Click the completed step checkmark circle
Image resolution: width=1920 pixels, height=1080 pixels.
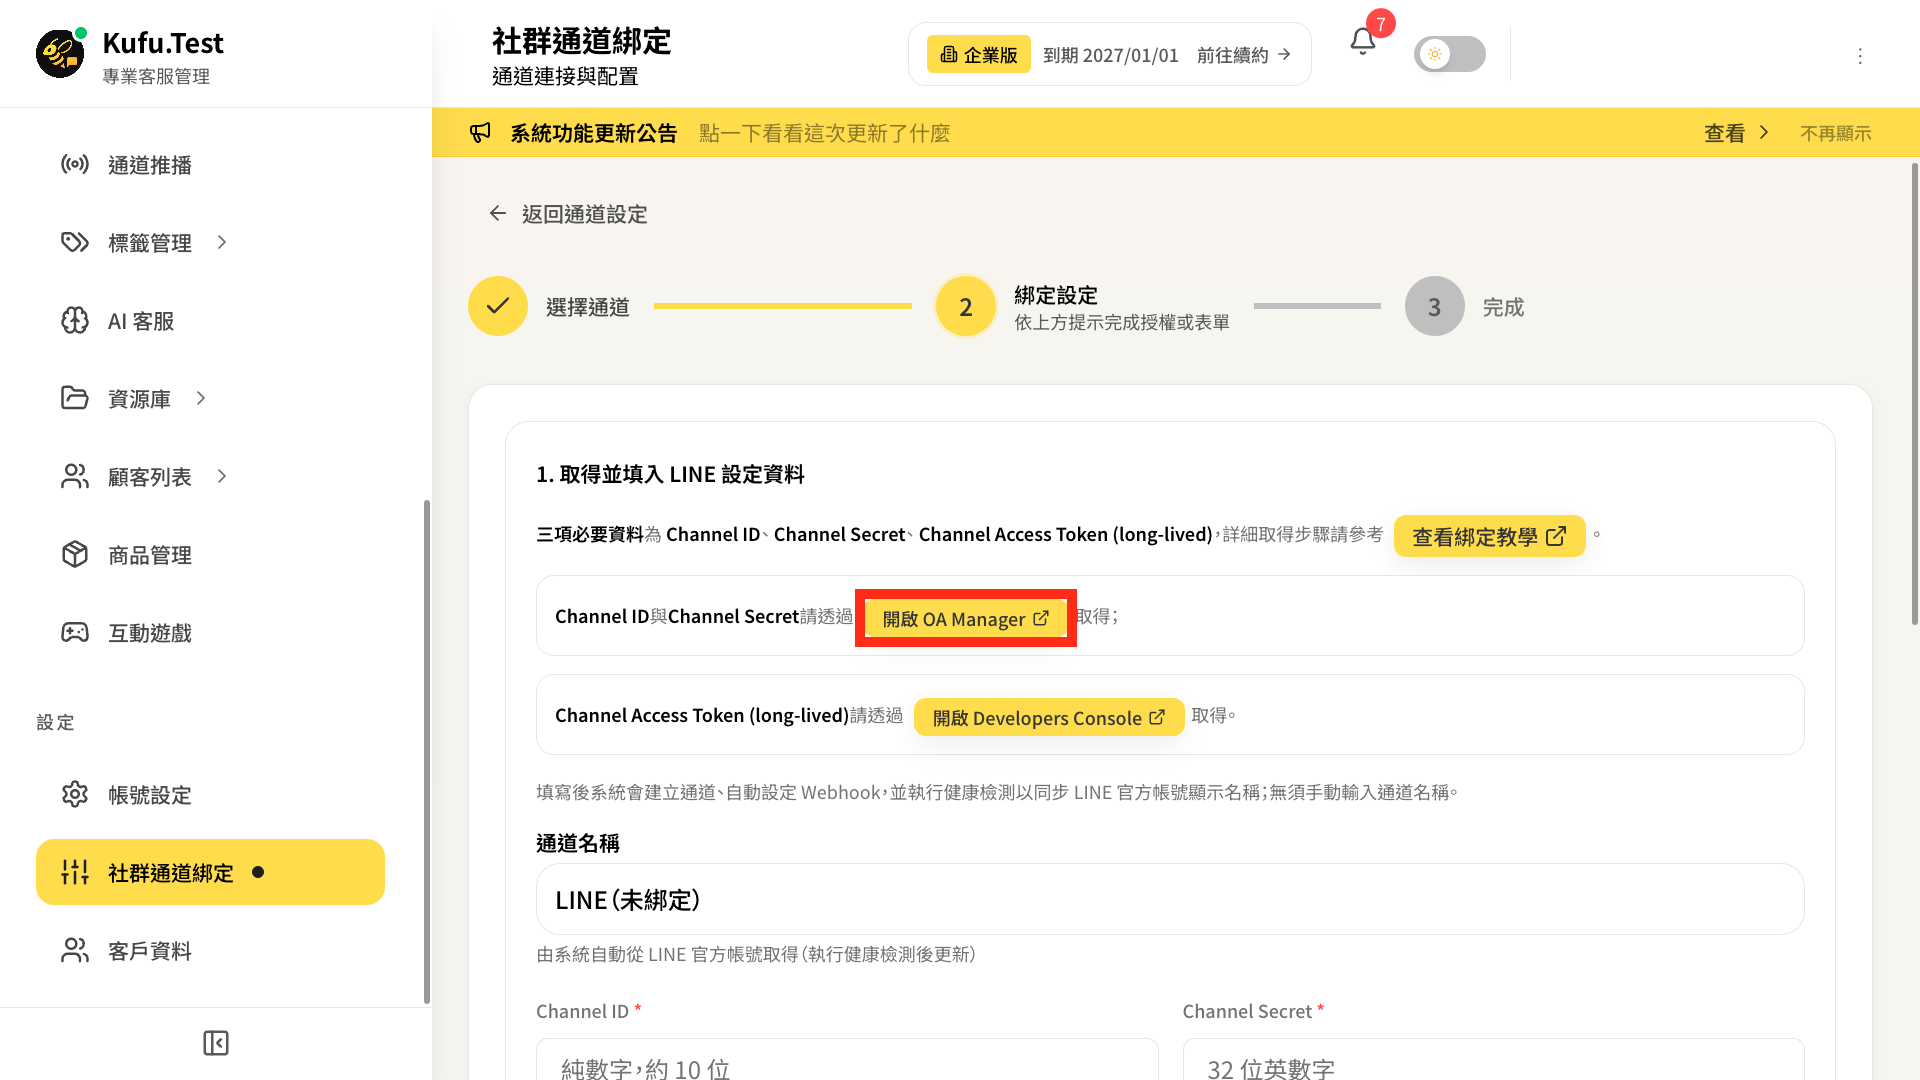click(498, 306)
